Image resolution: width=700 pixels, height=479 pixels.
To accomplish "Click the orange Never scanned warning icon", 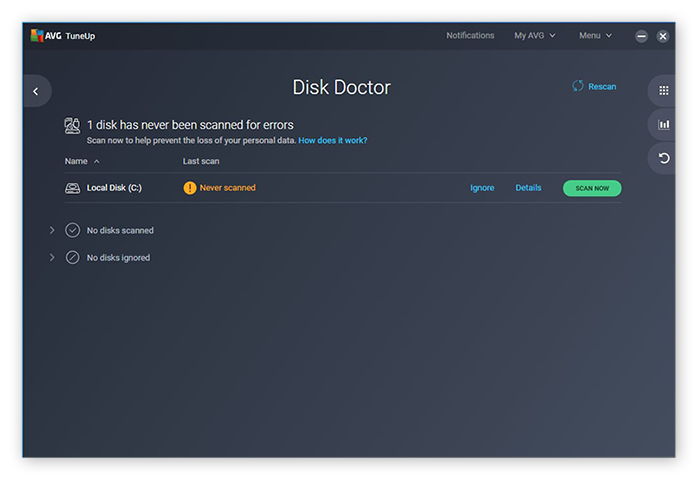I will click(x=190, y=188).
